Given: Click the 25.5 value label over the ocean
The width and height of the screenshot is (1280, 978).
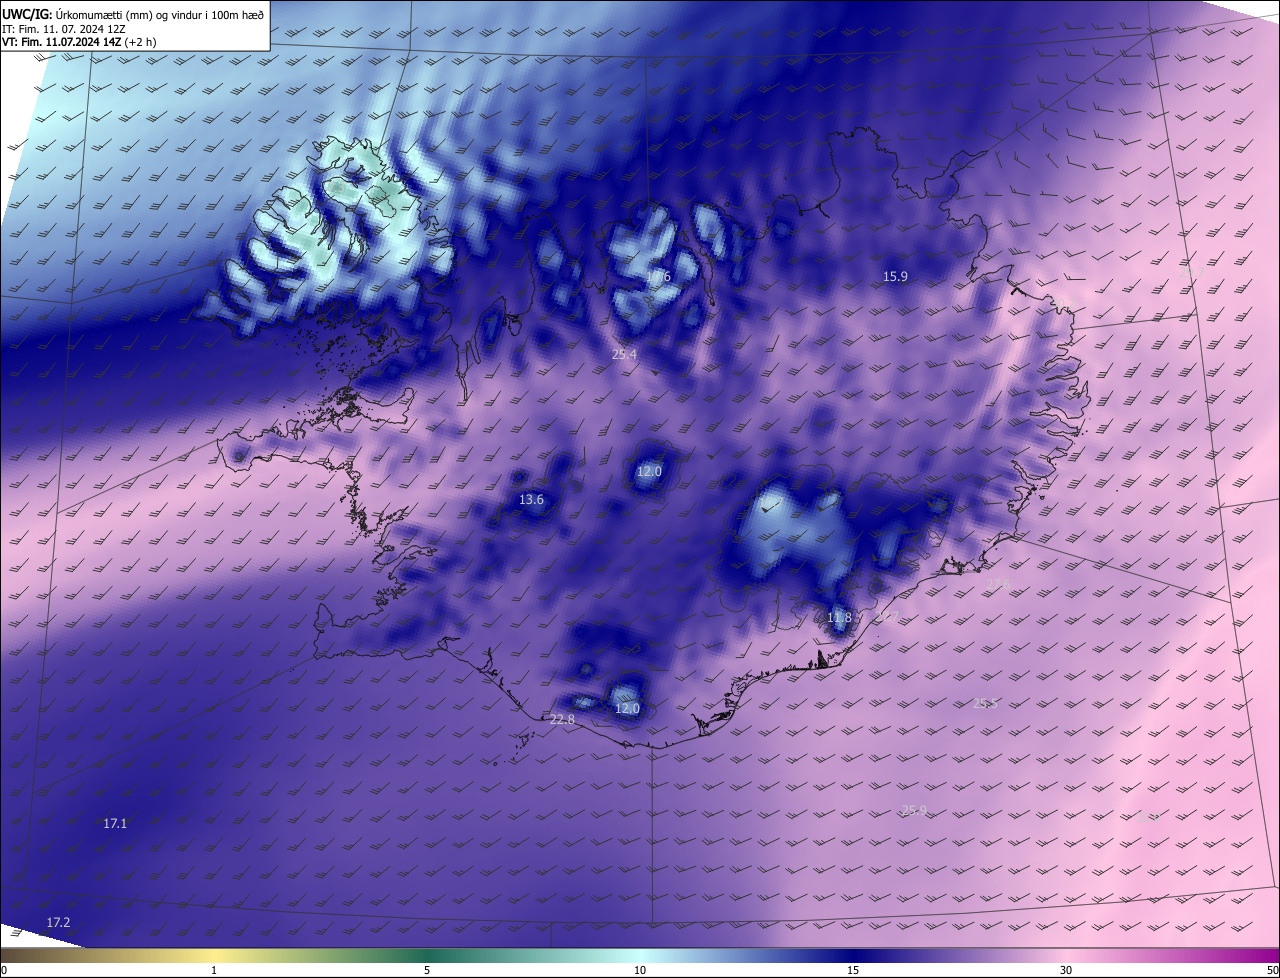Looking at the screenshot, I should (x=985, y=704).
